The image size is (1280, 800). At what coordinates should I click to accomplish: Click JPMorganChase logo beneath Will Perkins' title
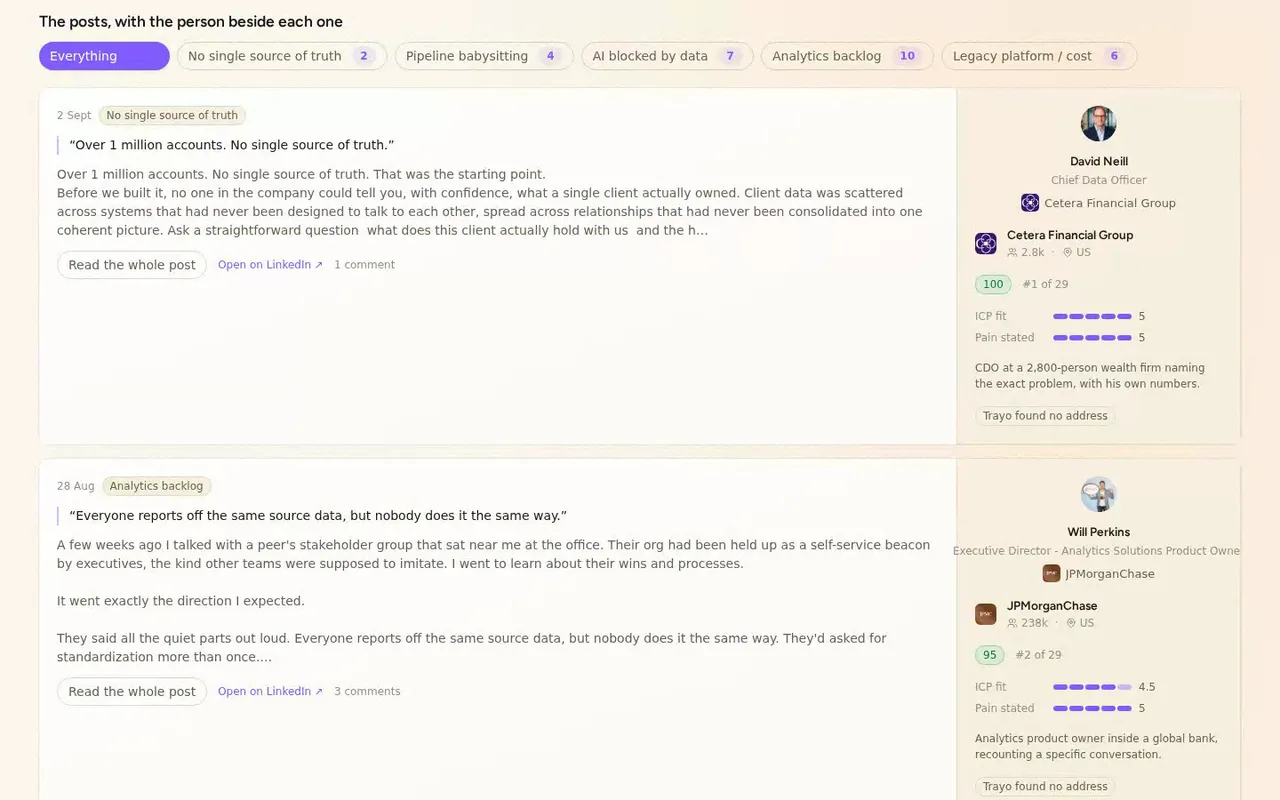(1051, 574)
